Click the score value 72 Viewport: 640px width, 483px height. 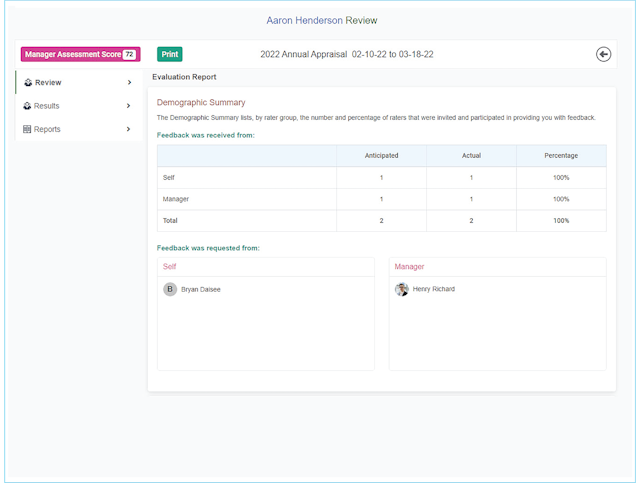click(x=129, y=54)
